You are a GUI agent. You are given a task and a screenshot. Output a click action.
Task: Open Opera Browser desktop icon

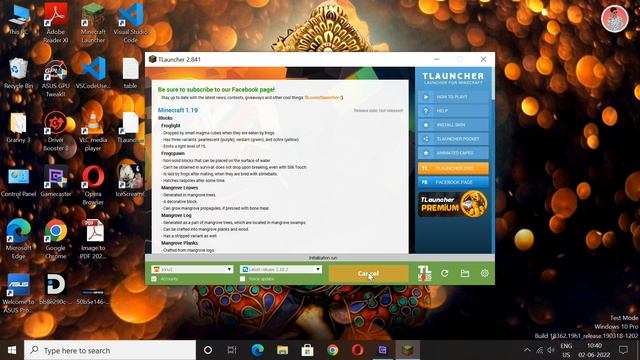pyautogui.click(x=93, y=186)
